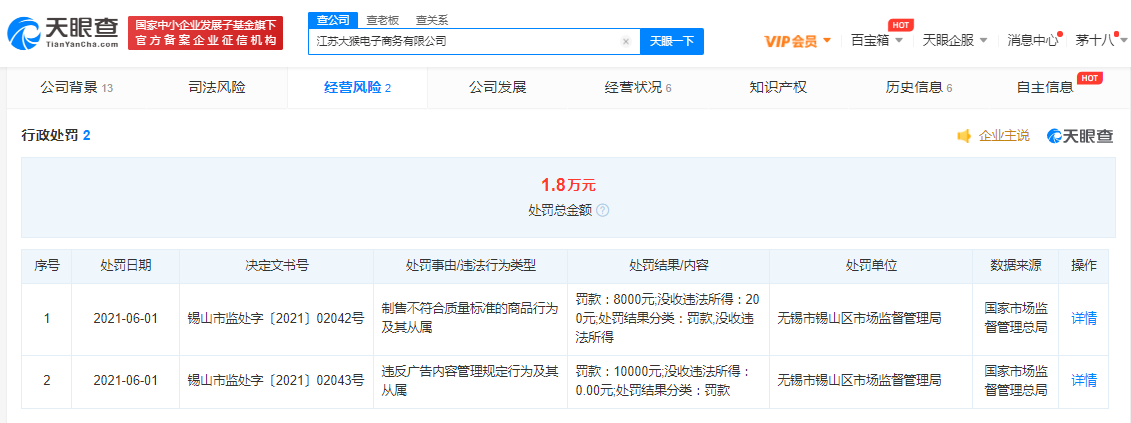
Task: Click the 企业主说 speaker icon
Action: point(964,136)
